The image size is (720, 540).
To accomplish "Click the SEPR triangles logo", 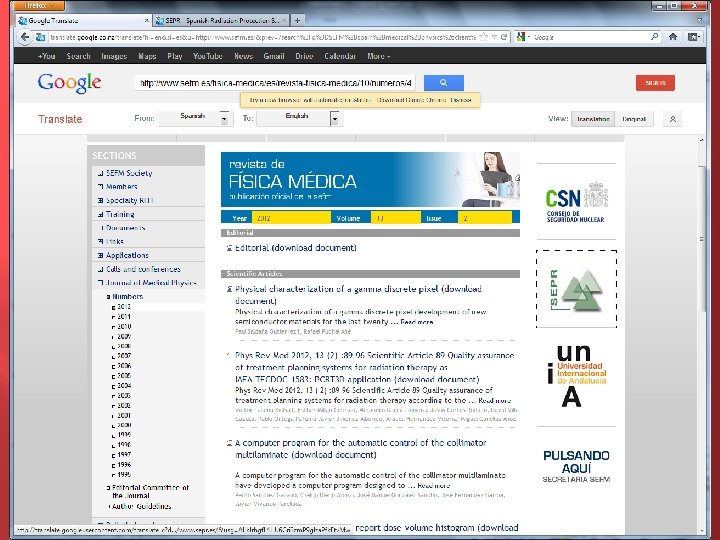I will [x=576, y=289].
